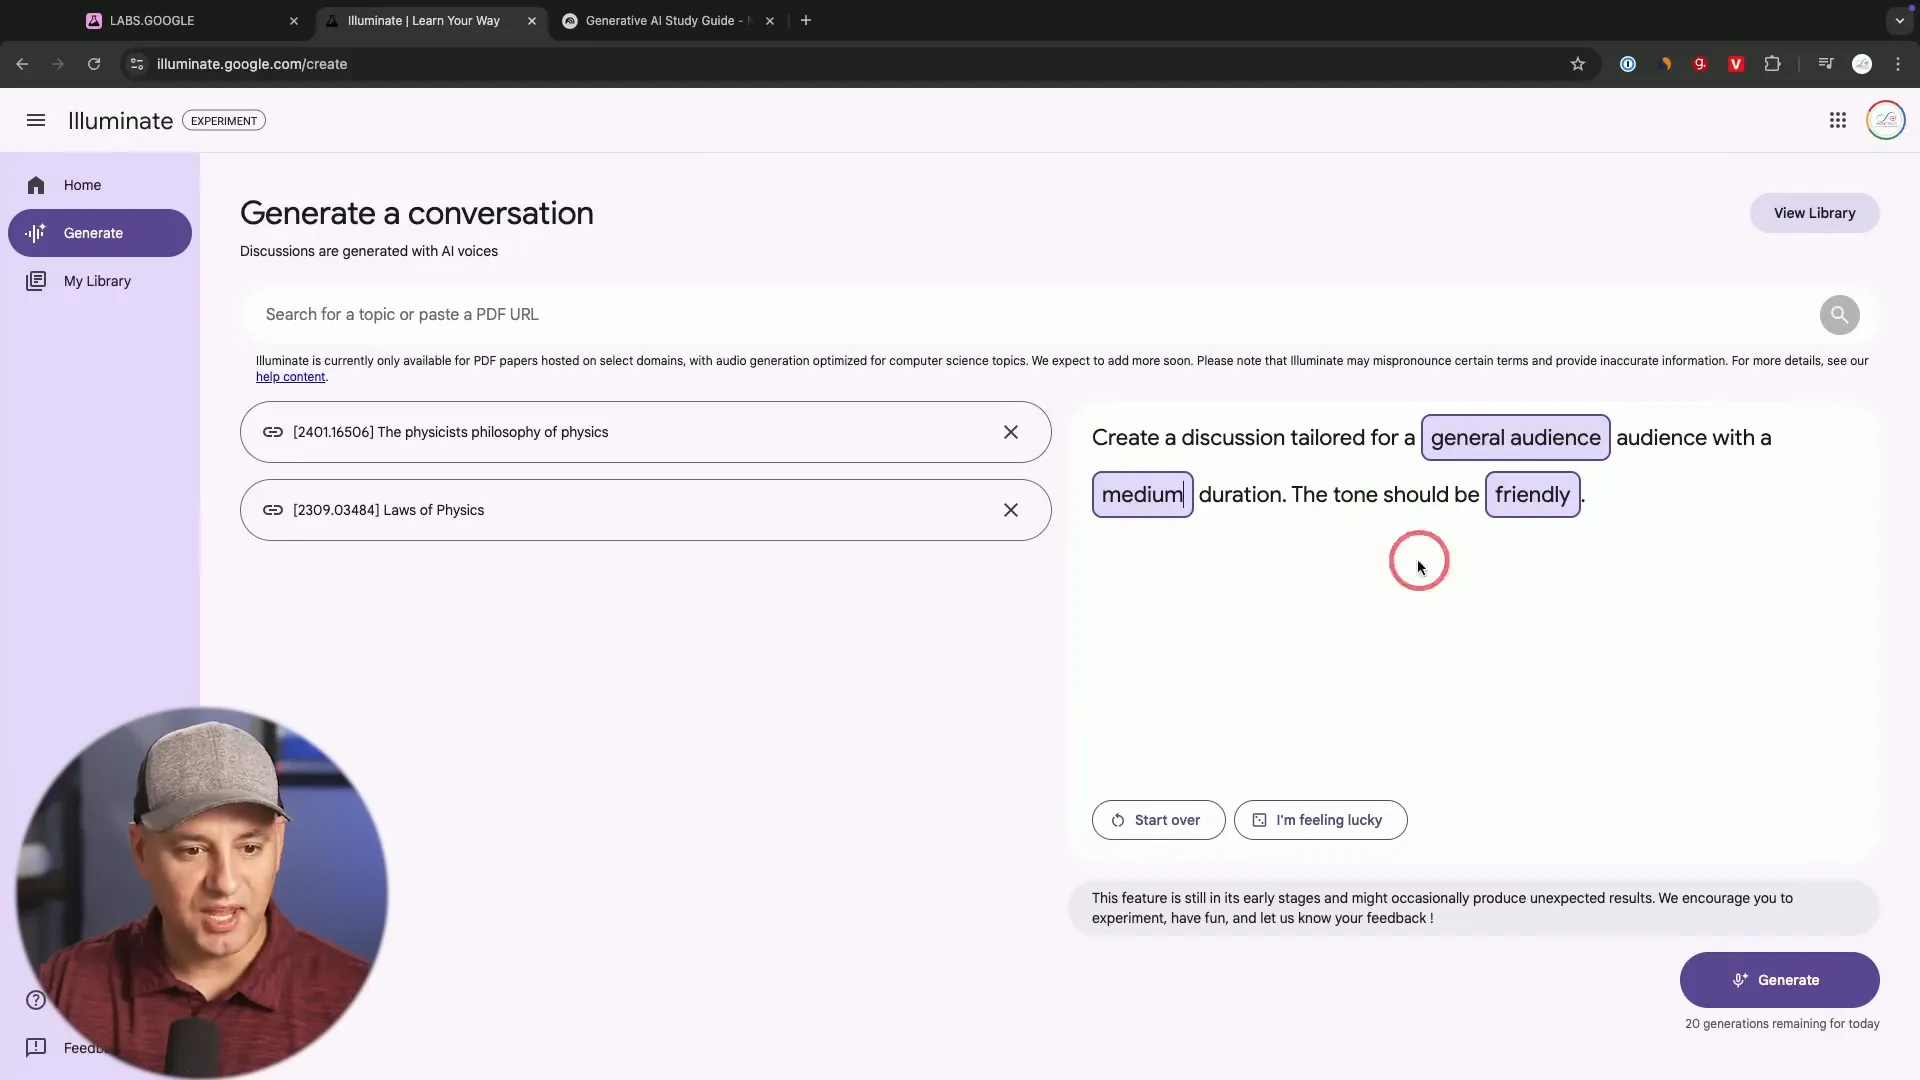Open the Chrome three-dot menu
The image size is (1920, 1080).
point(1898,64)
